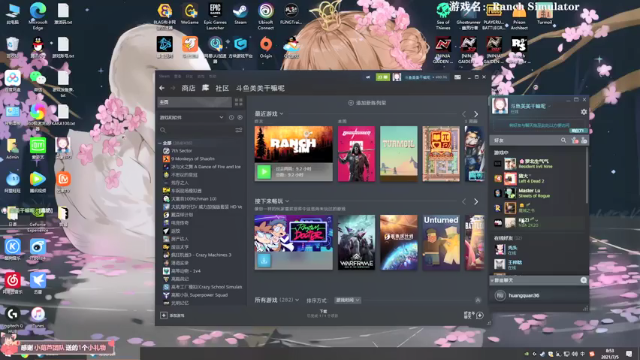Select Crazy Machines 3 in game list

coord(197,255)
